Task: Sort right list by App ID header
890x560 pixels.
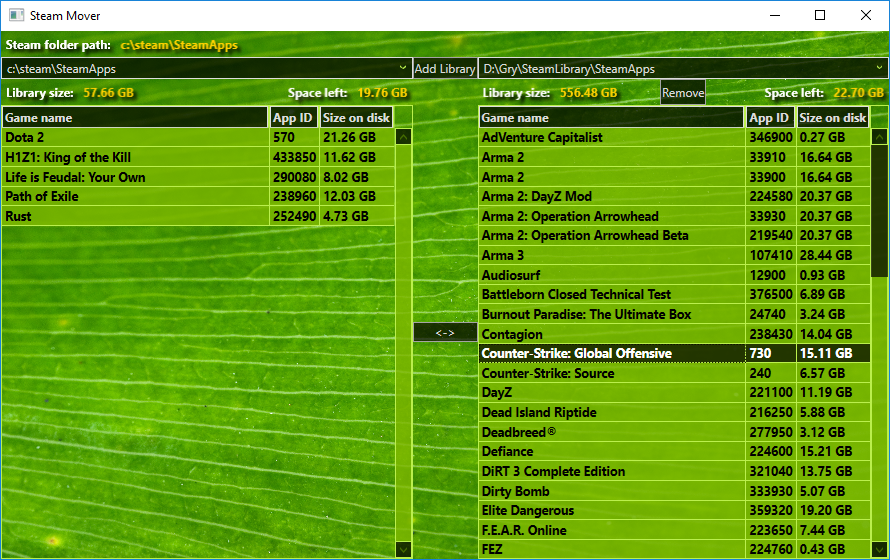Action: pyautogui.click(x=770, y=117)
